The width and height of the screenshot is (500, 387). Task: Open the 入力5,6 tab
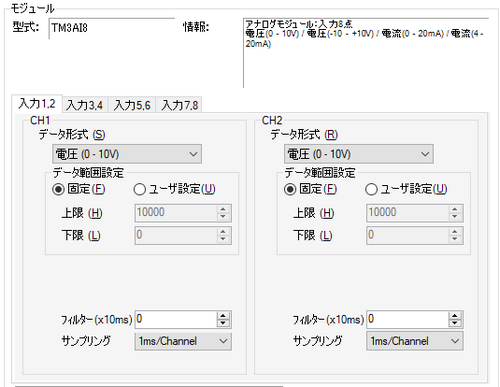(132, 106)
